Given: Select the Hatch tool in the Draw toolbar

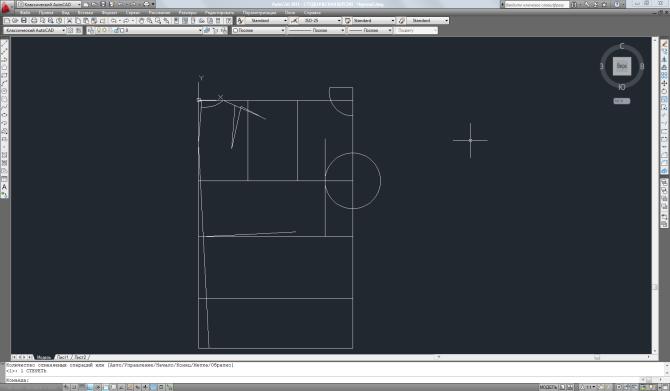Looking at the screenshot, I should (5, 155).
